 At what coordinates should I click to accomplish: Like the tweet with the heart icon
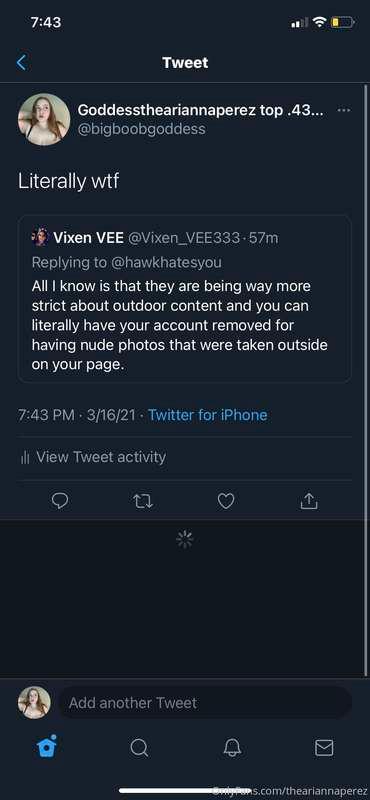[x=226, y=502]
